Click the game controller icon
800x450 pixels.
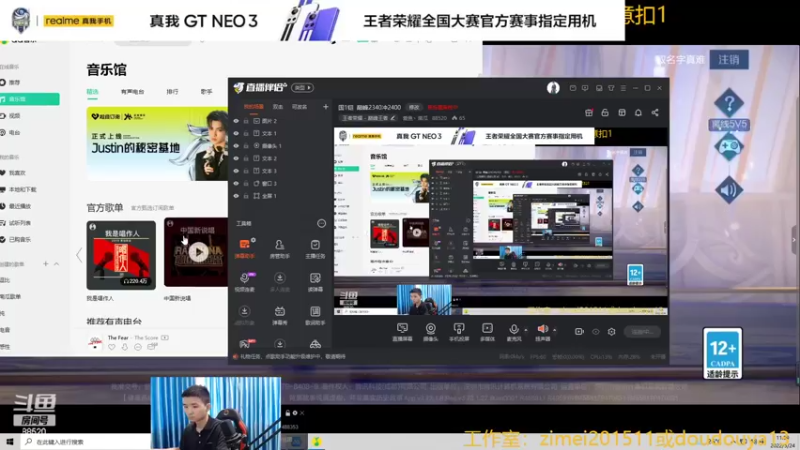point(729,147)
